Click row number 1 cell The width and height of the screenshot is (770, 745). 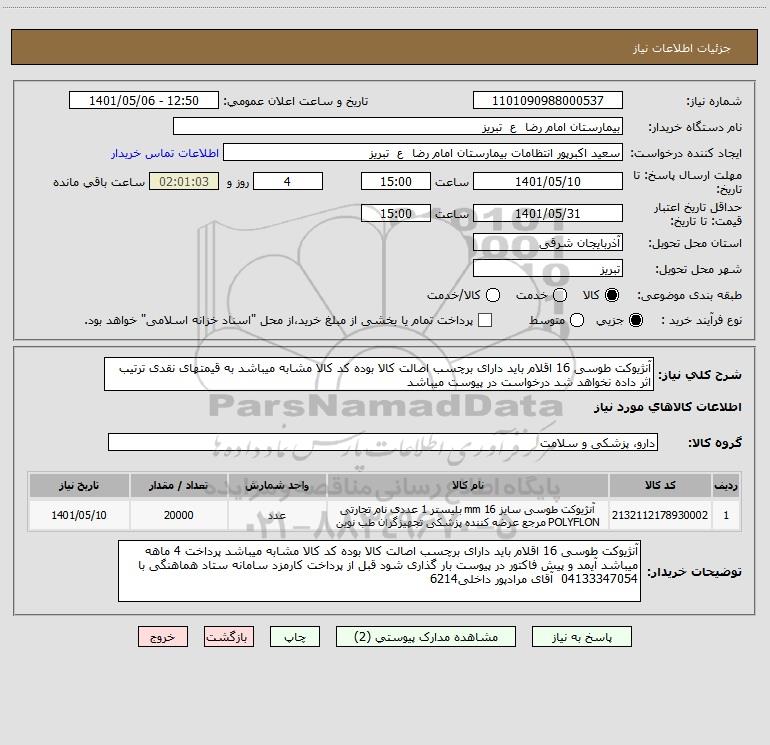point(726,515)
